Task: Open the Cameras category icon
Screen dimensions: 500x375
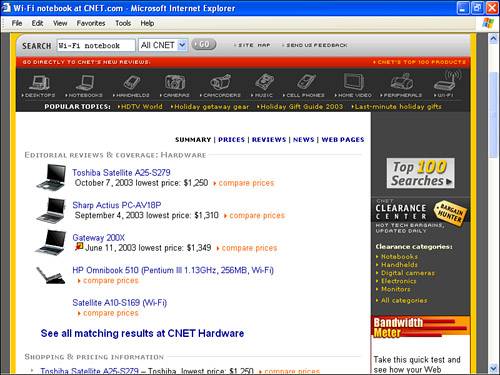Action: pyautogui.click(x=175, y=82)
